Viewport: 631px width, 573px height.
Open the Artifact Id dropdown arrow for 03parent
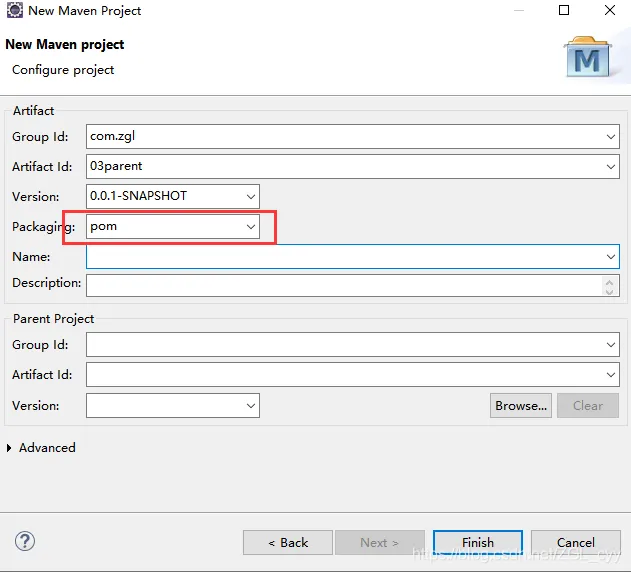tap(610, 167)
